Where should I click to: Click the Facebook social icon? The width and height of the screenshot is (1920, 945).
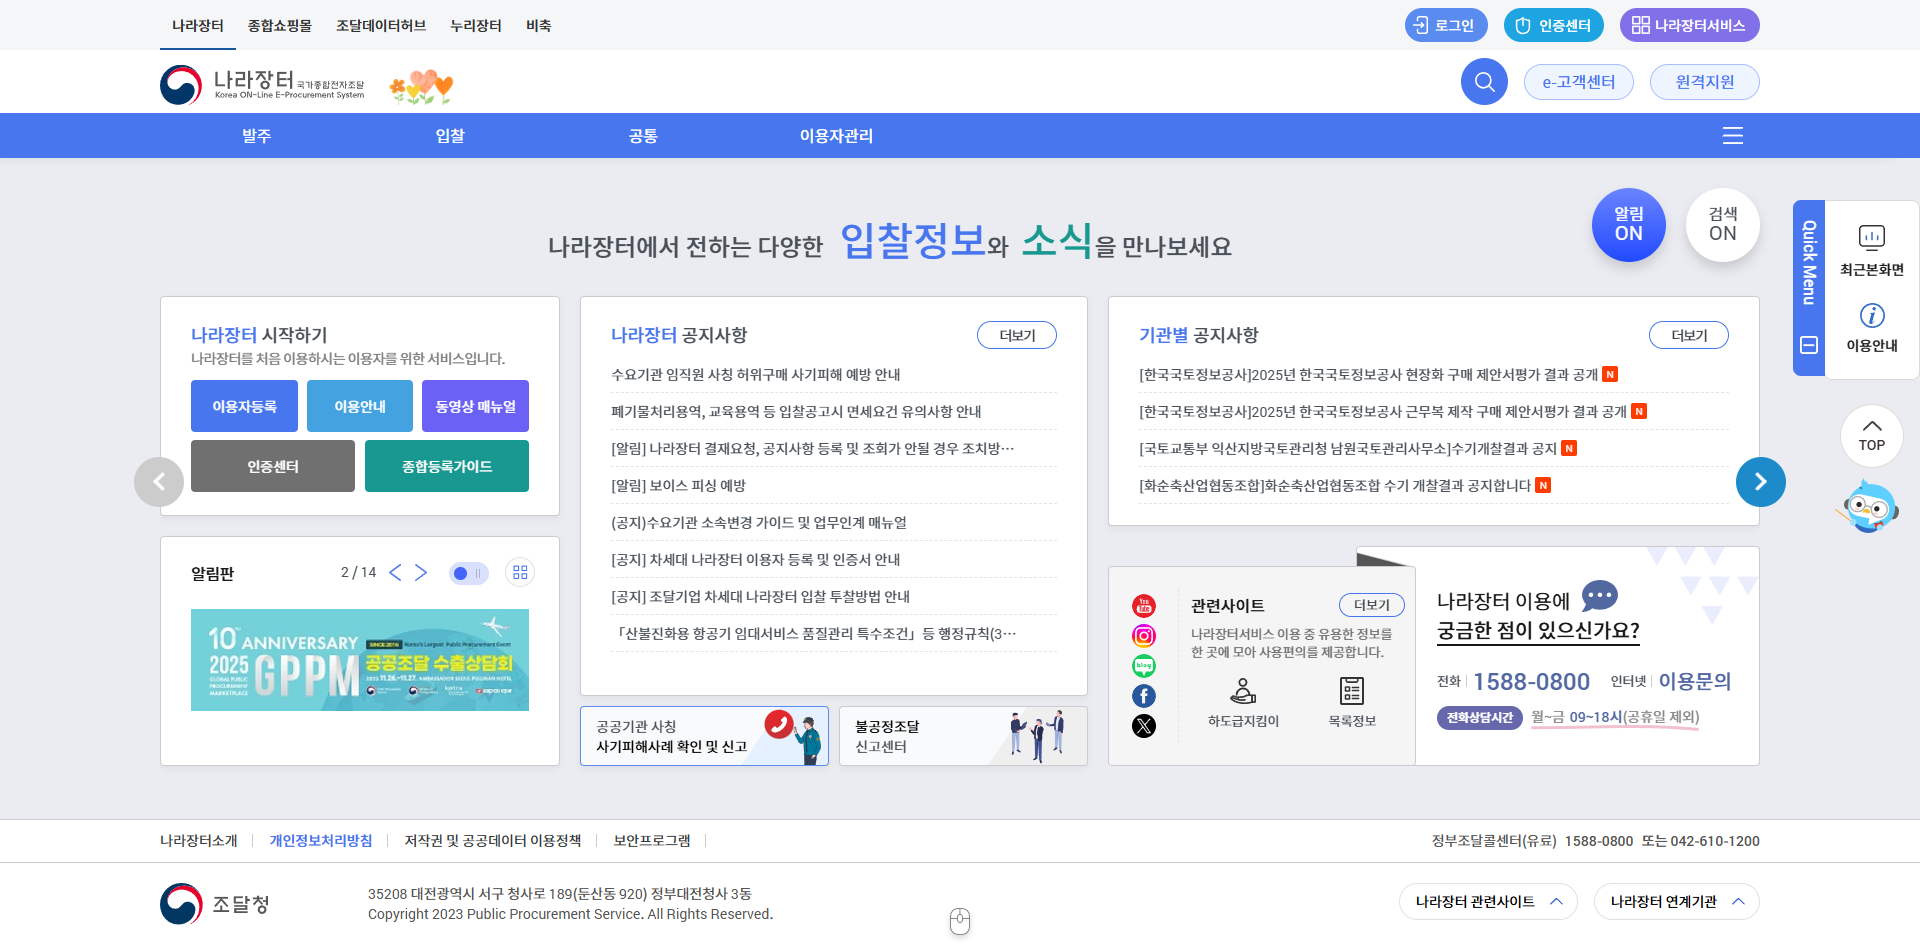pyautogui.click(x=1144, y=695)
